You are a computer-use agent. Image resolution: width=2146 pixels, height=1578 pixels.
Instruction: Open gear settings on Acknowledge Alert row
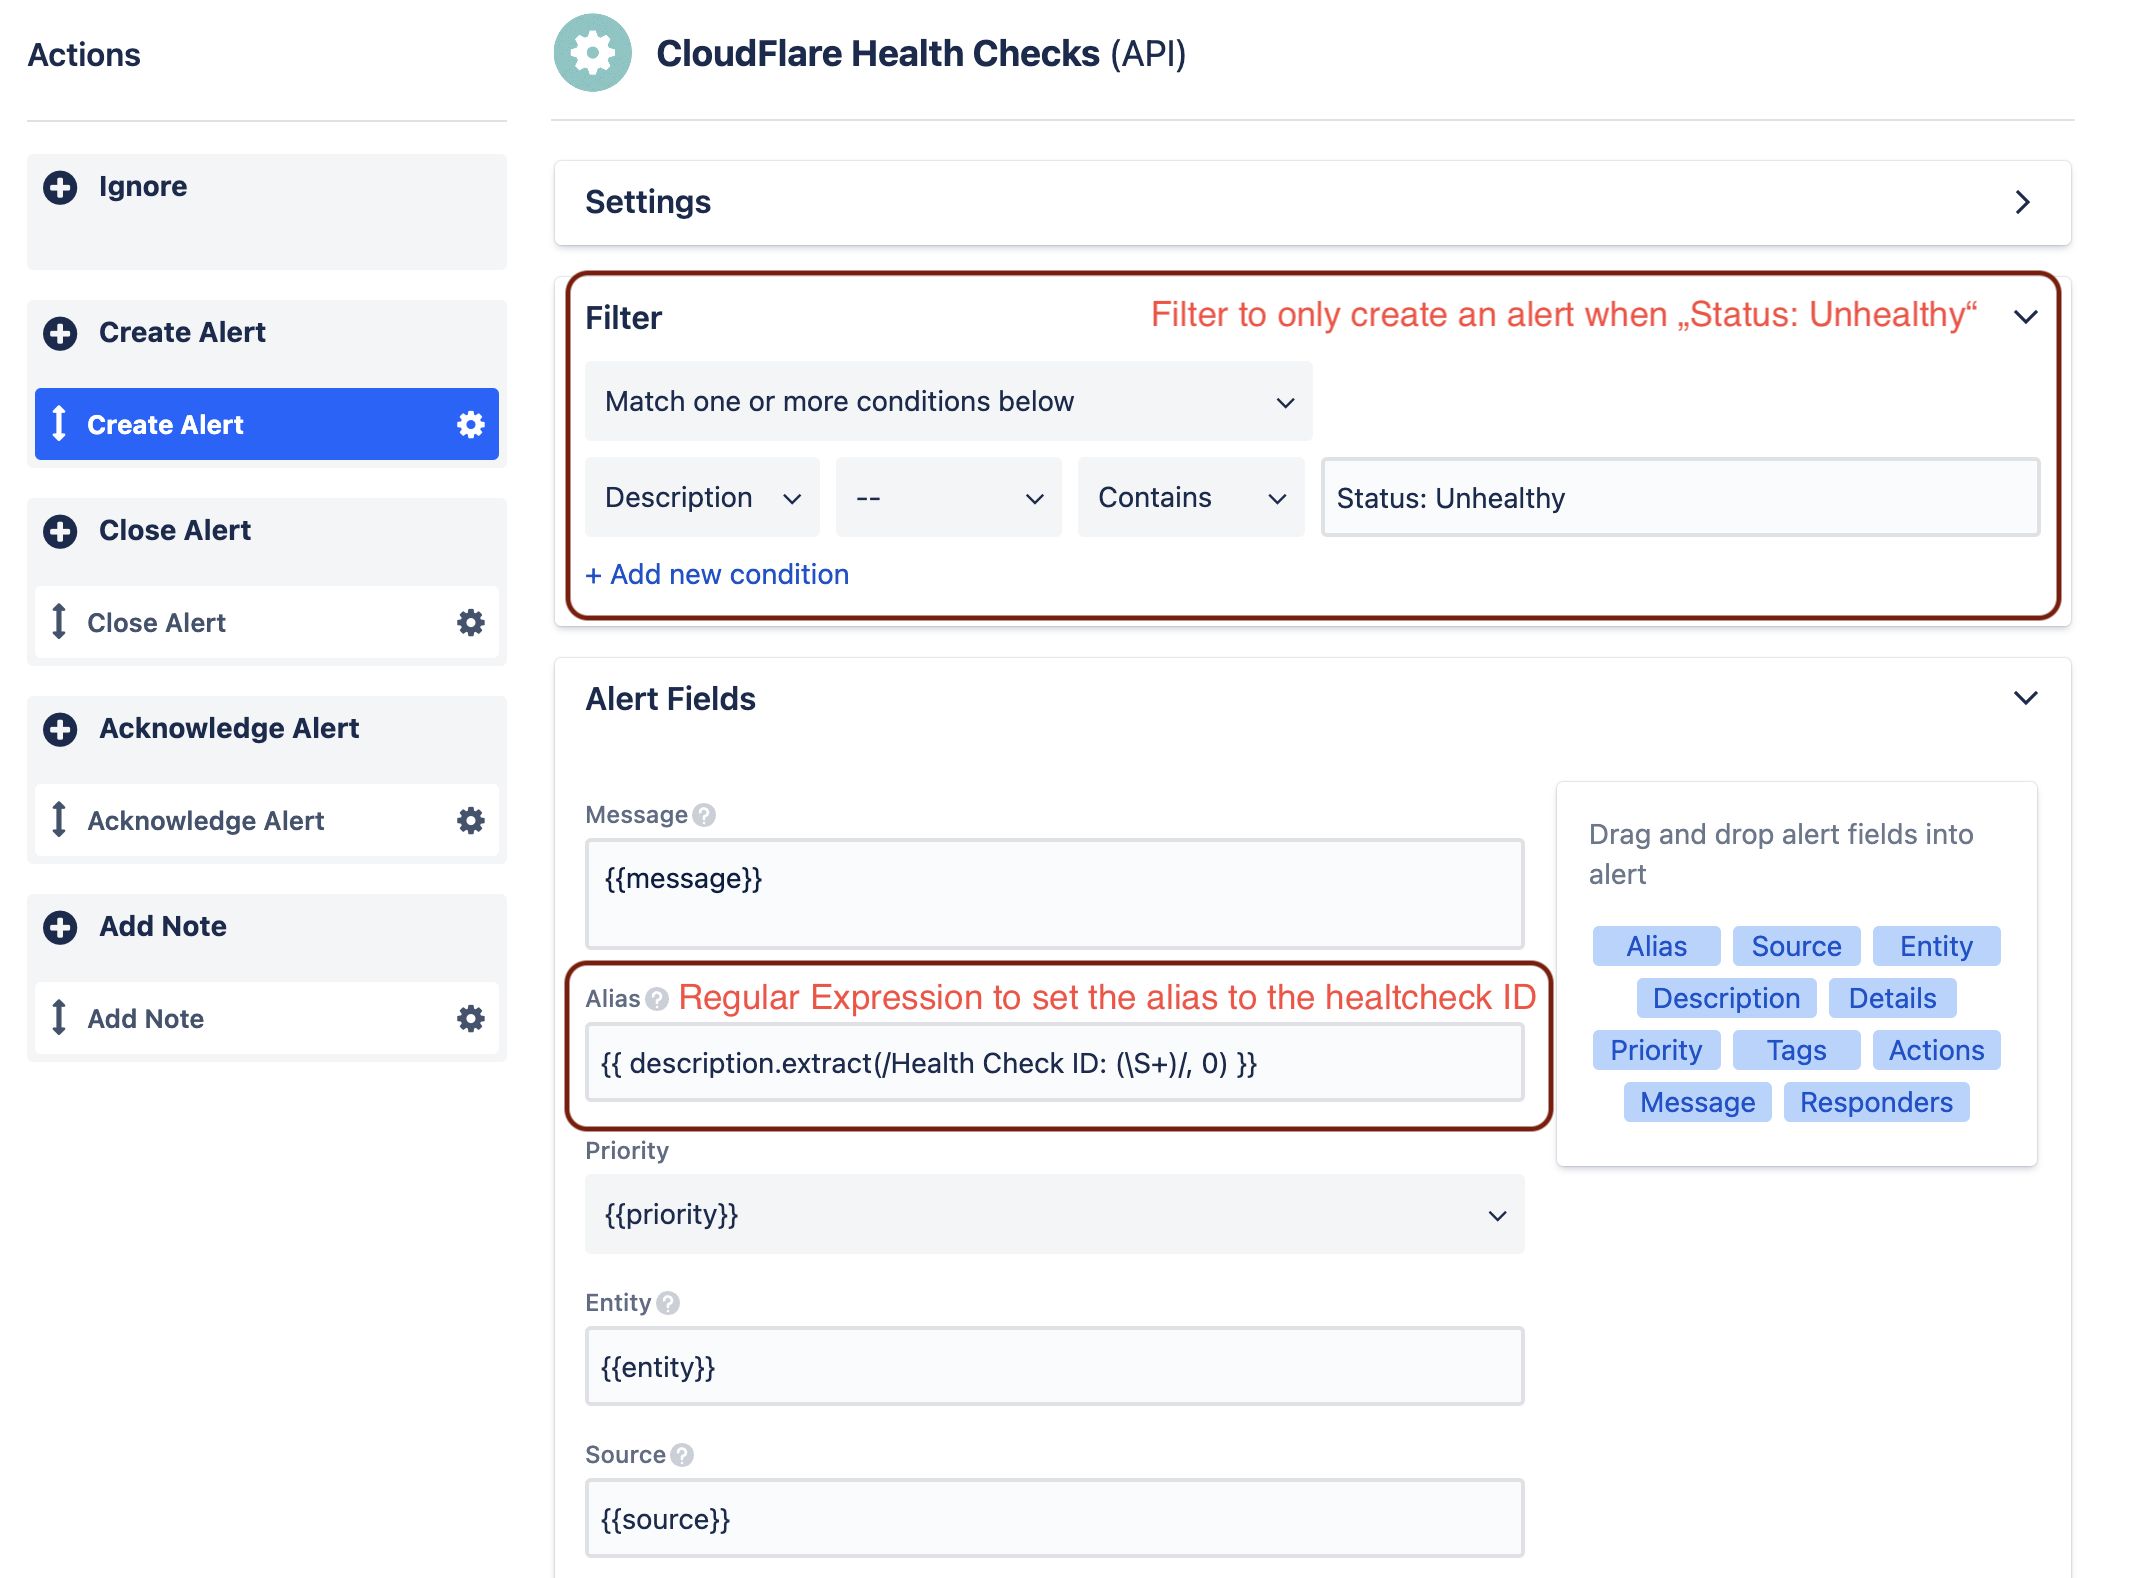click(x=470, y=820)
